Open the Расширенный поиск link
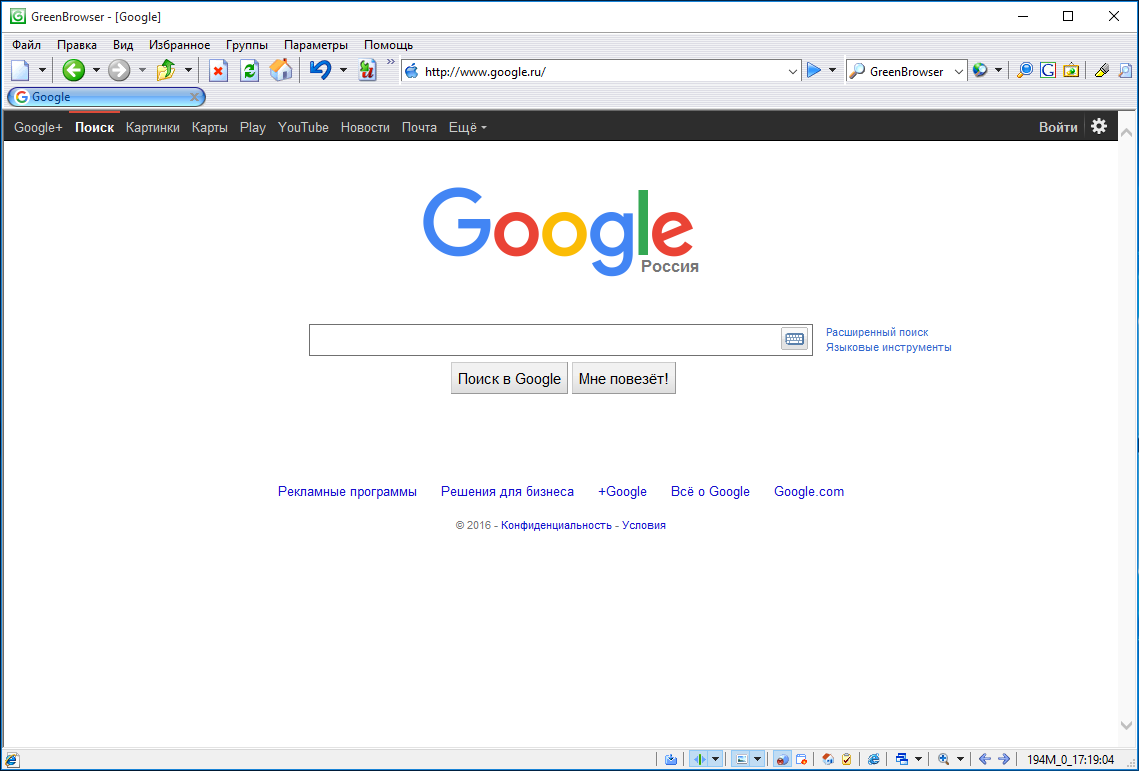This screenshot has height=771, width=1139. tap(877, 332)
